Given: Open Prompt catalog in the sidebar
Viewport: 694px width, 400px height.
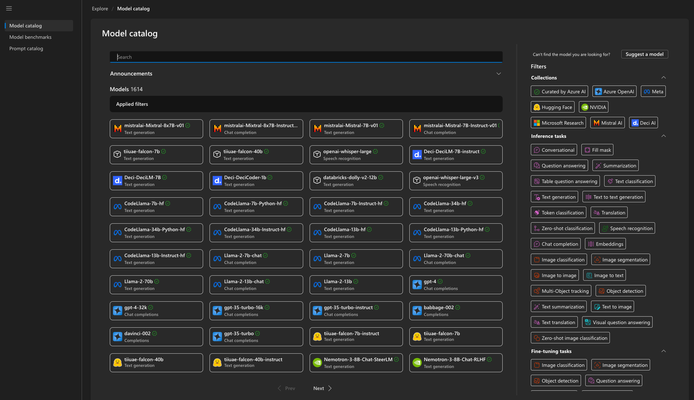Looking at the screenshot, I should click(26, 49).
